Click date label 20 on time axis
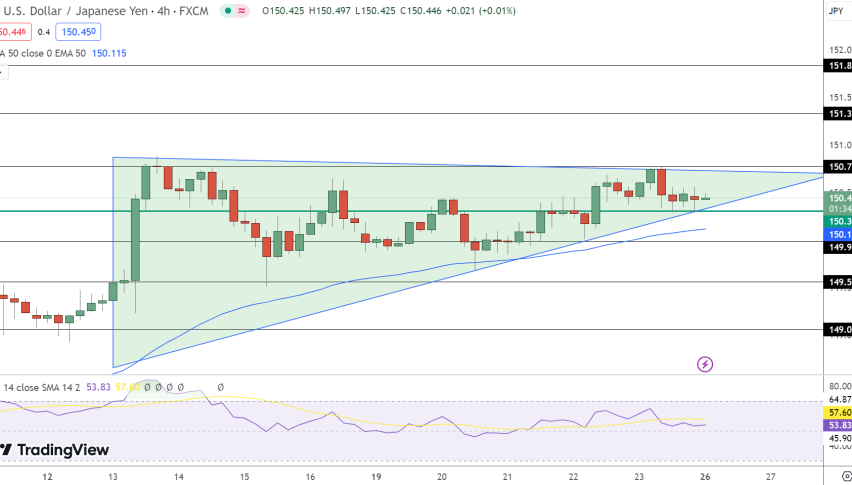 coord(442,477)
